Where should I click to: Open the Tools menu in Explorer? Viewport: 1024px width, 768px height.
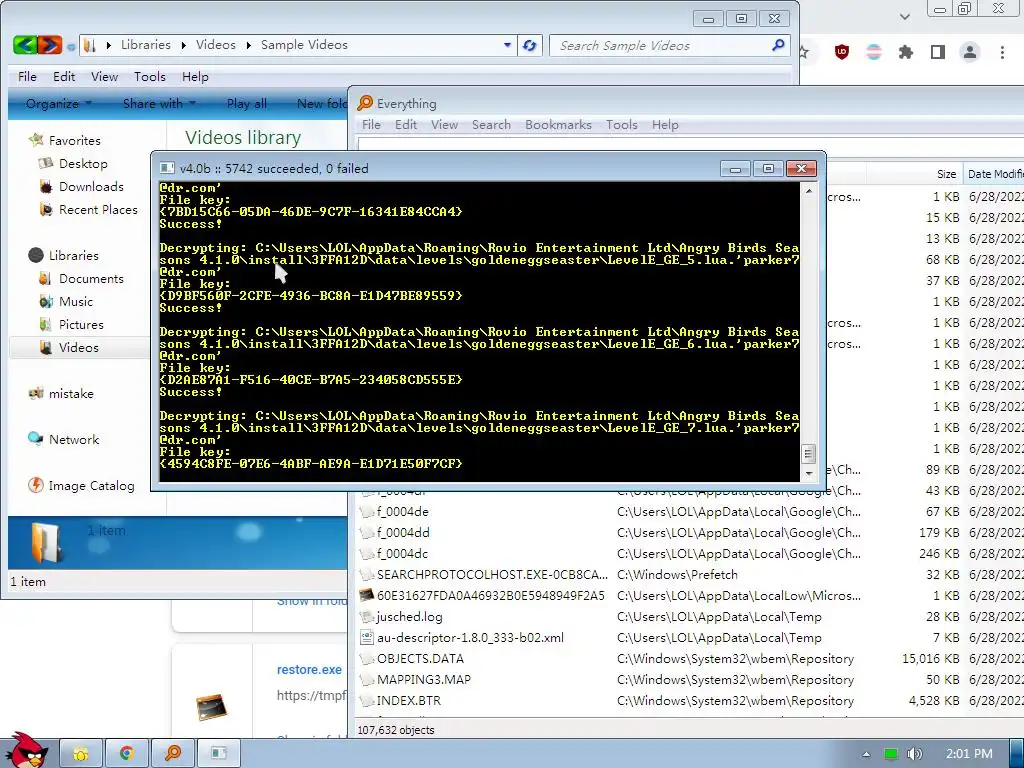150,76
